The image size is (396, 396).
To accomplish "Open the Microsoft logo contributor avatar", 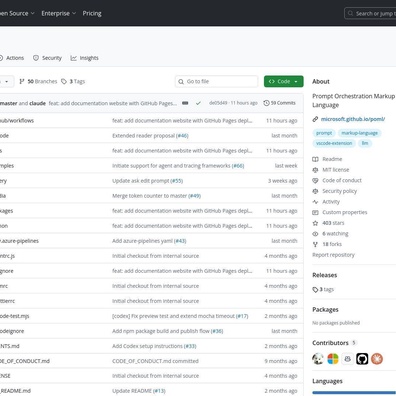I will (x=333, y=359).
